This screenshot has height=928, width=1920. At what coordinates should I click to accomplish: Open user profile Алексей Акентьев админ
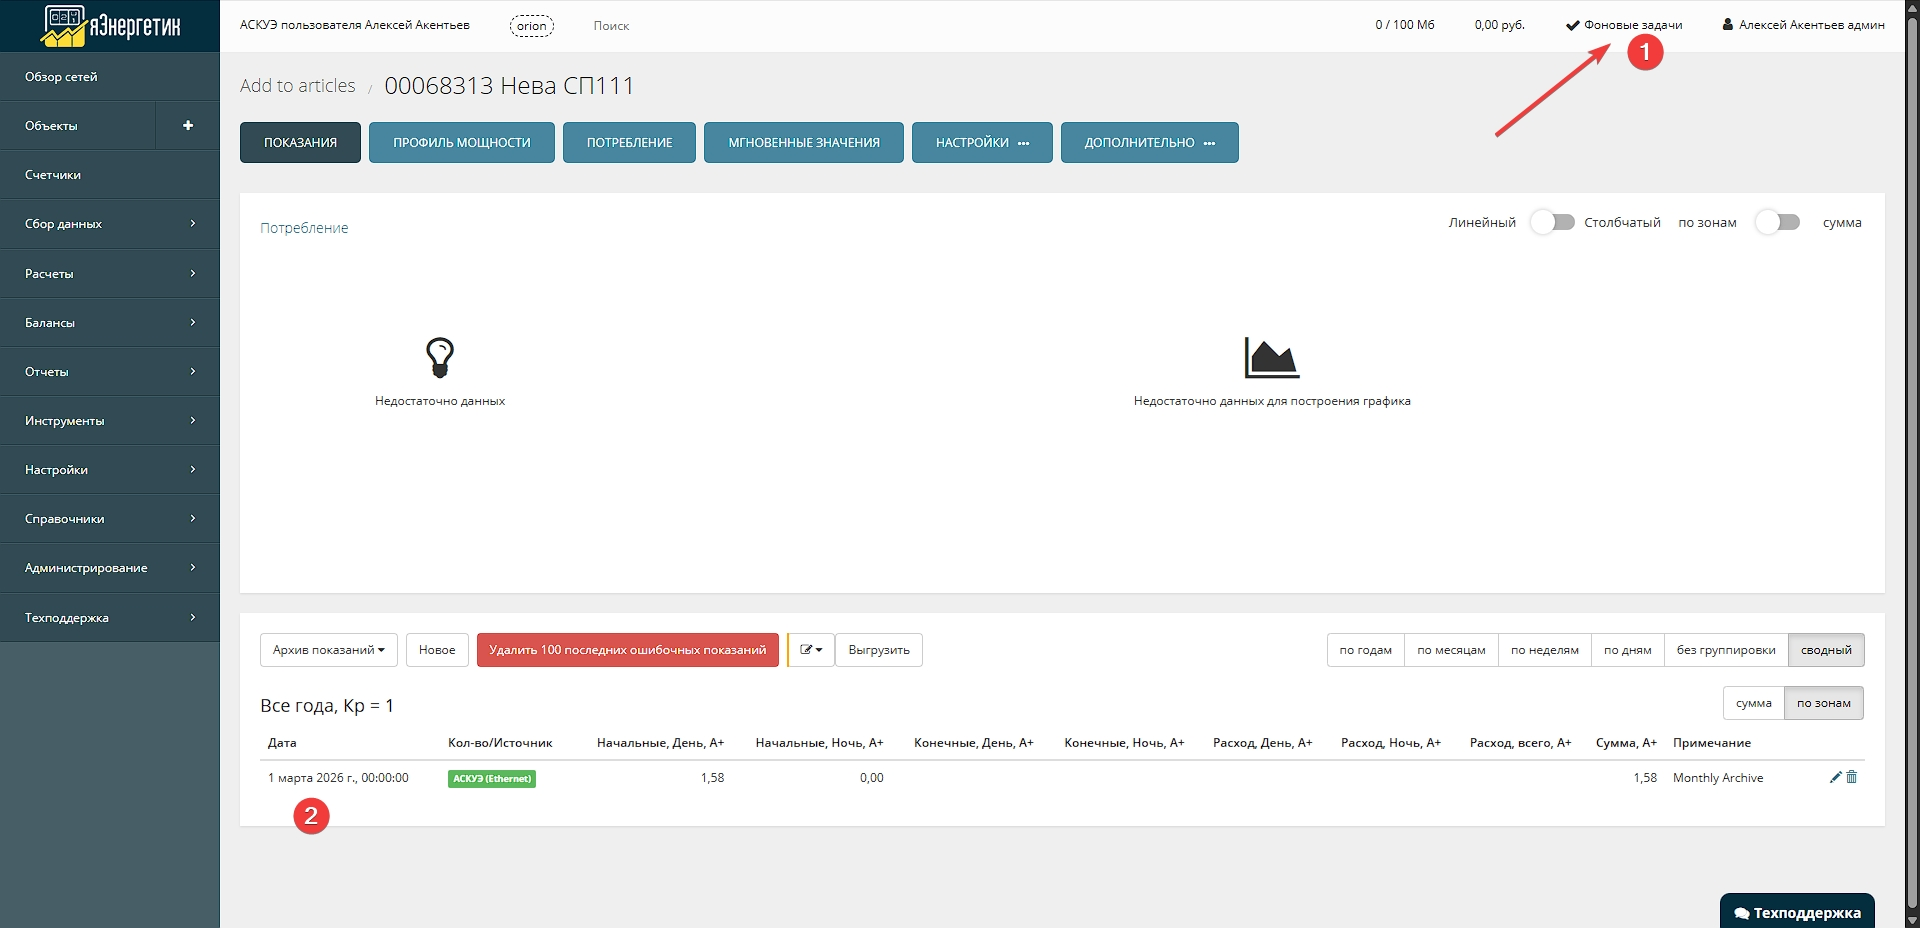tap(1803, 25)
